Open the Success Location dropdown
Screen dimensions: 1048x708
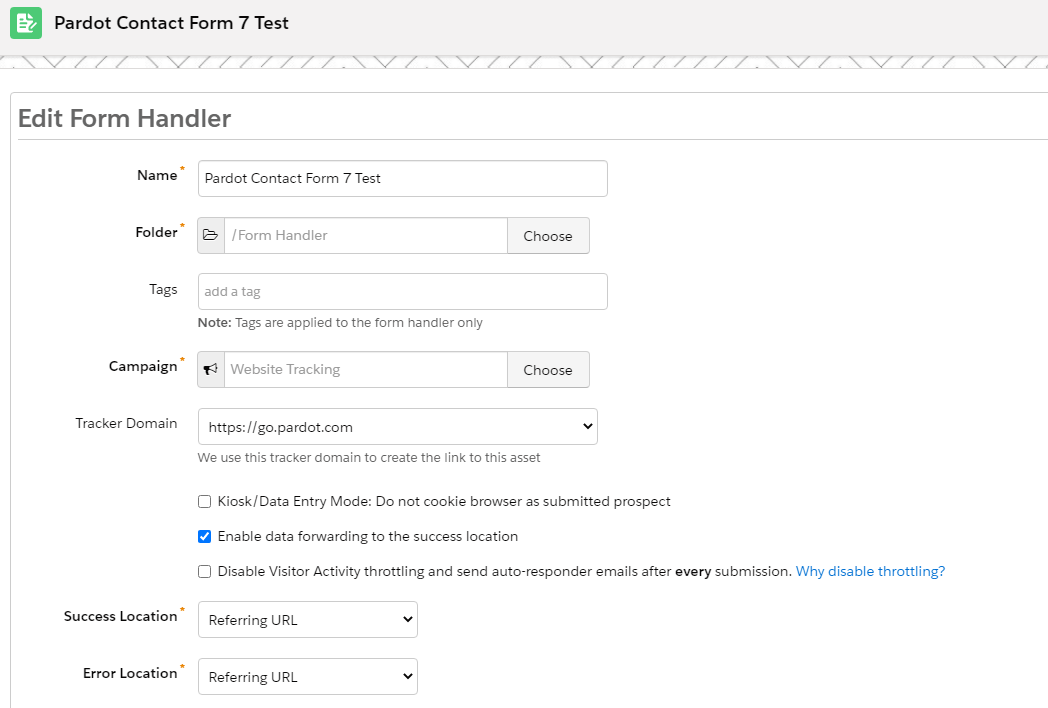(x=307, y=619)
